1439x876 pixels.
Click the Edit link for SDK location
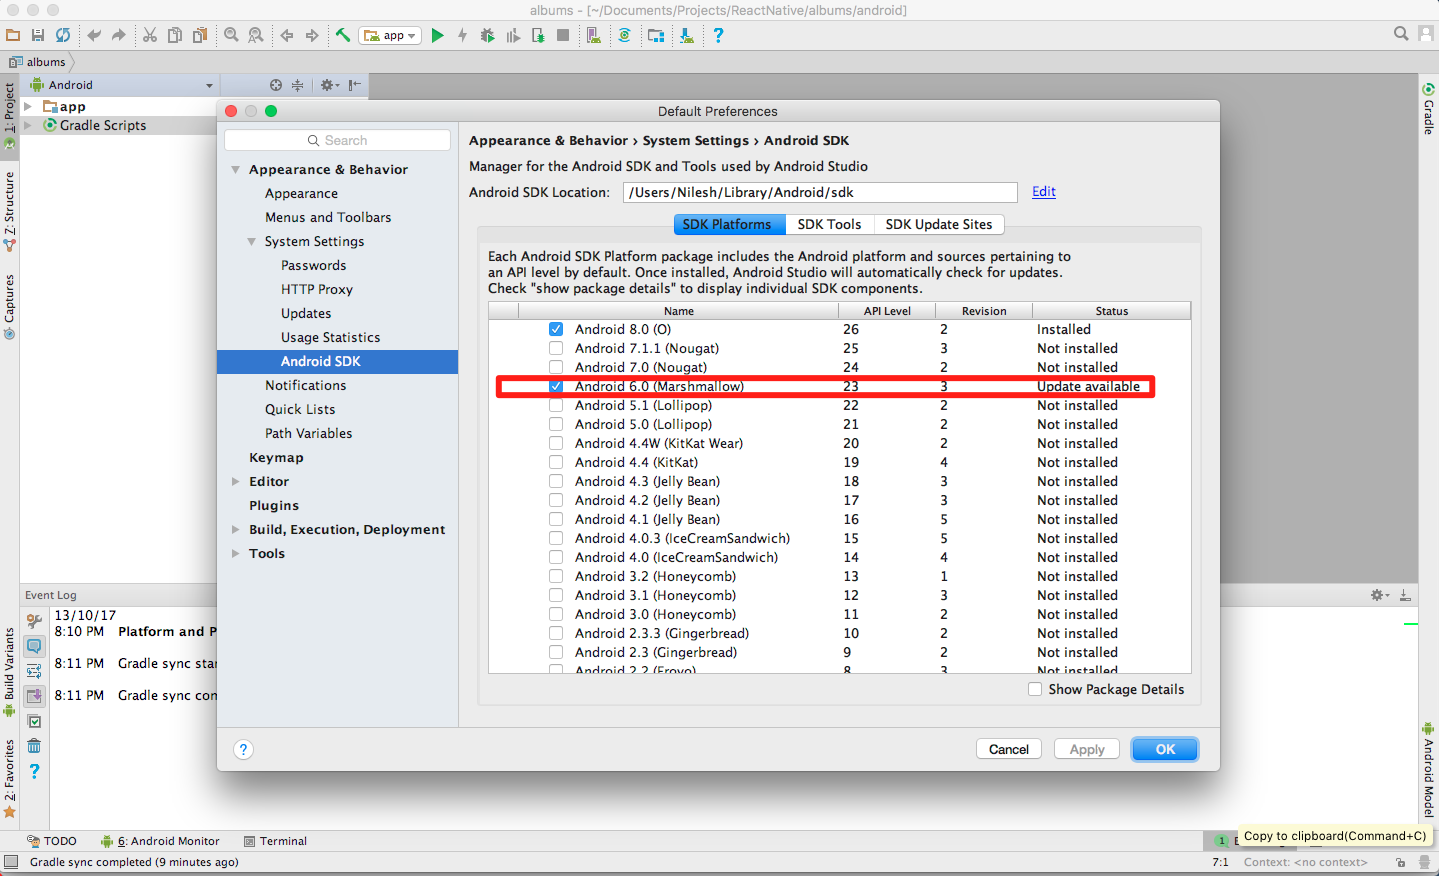click(1043, 192)
